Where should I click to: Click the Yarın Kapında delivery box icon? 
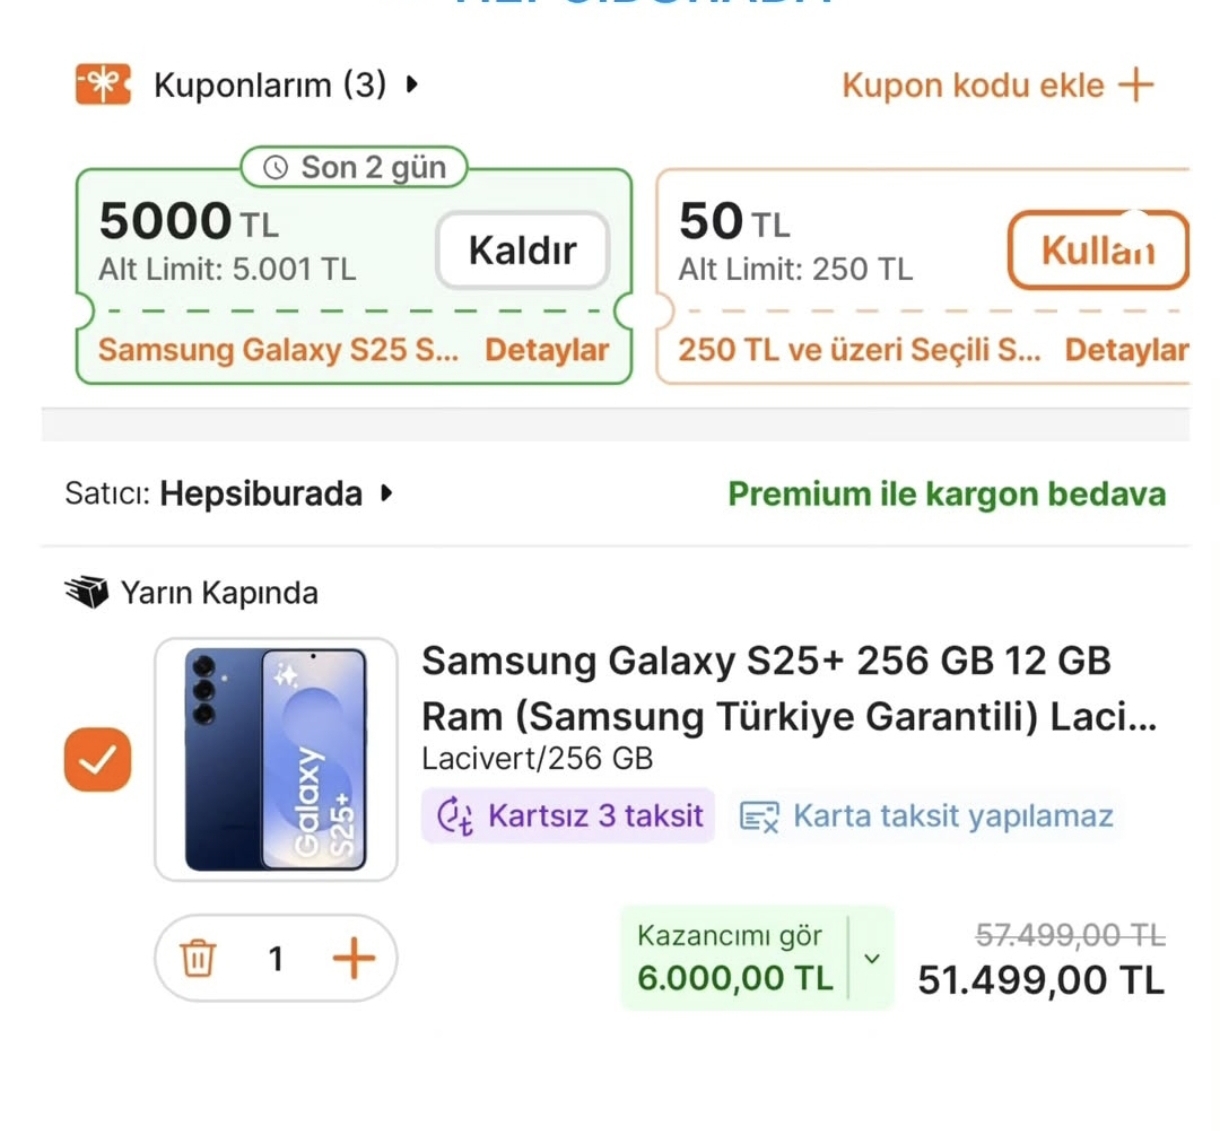[87, 592]
